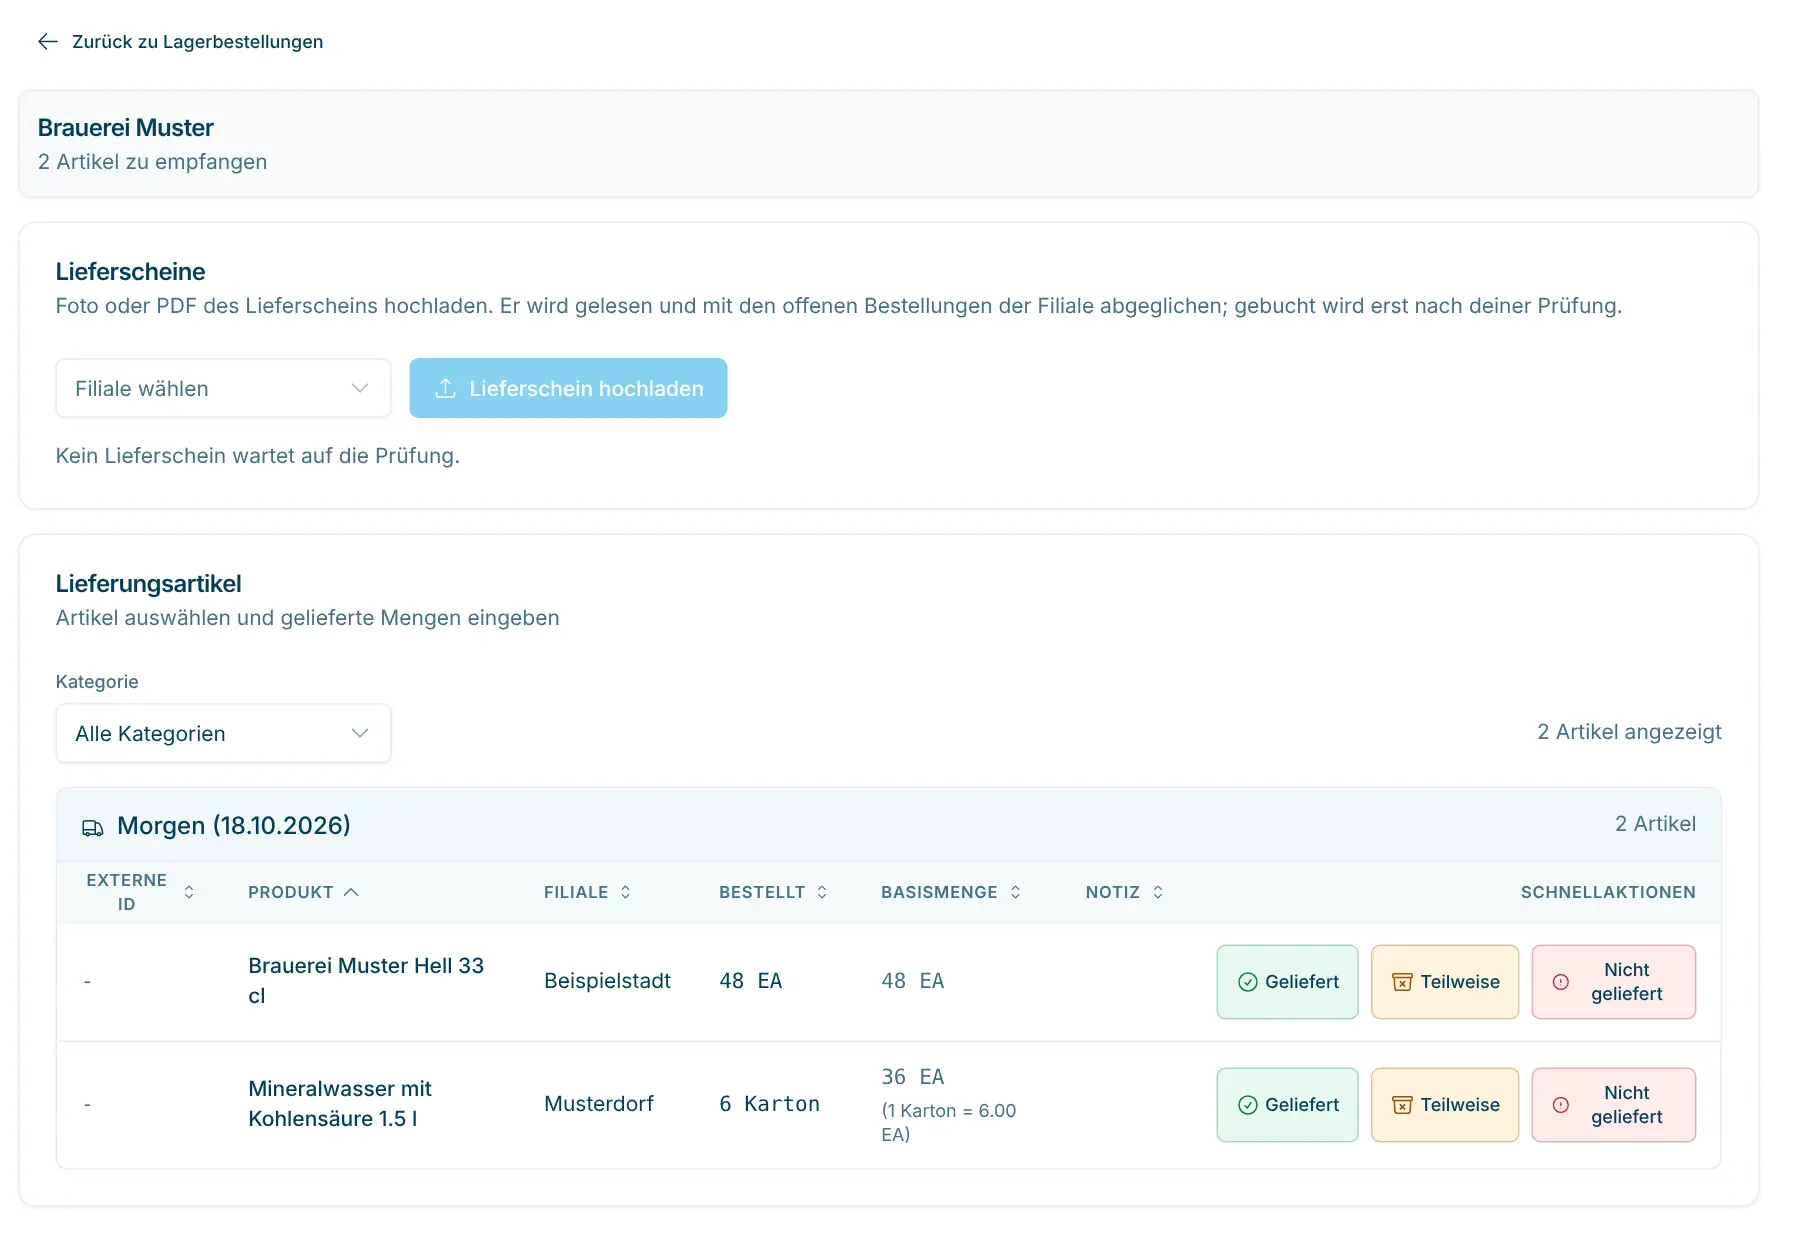Click the sort icon for Bestellt column
The width and height of the screenshot is (1796, 1242).
(x=822, y=892)
